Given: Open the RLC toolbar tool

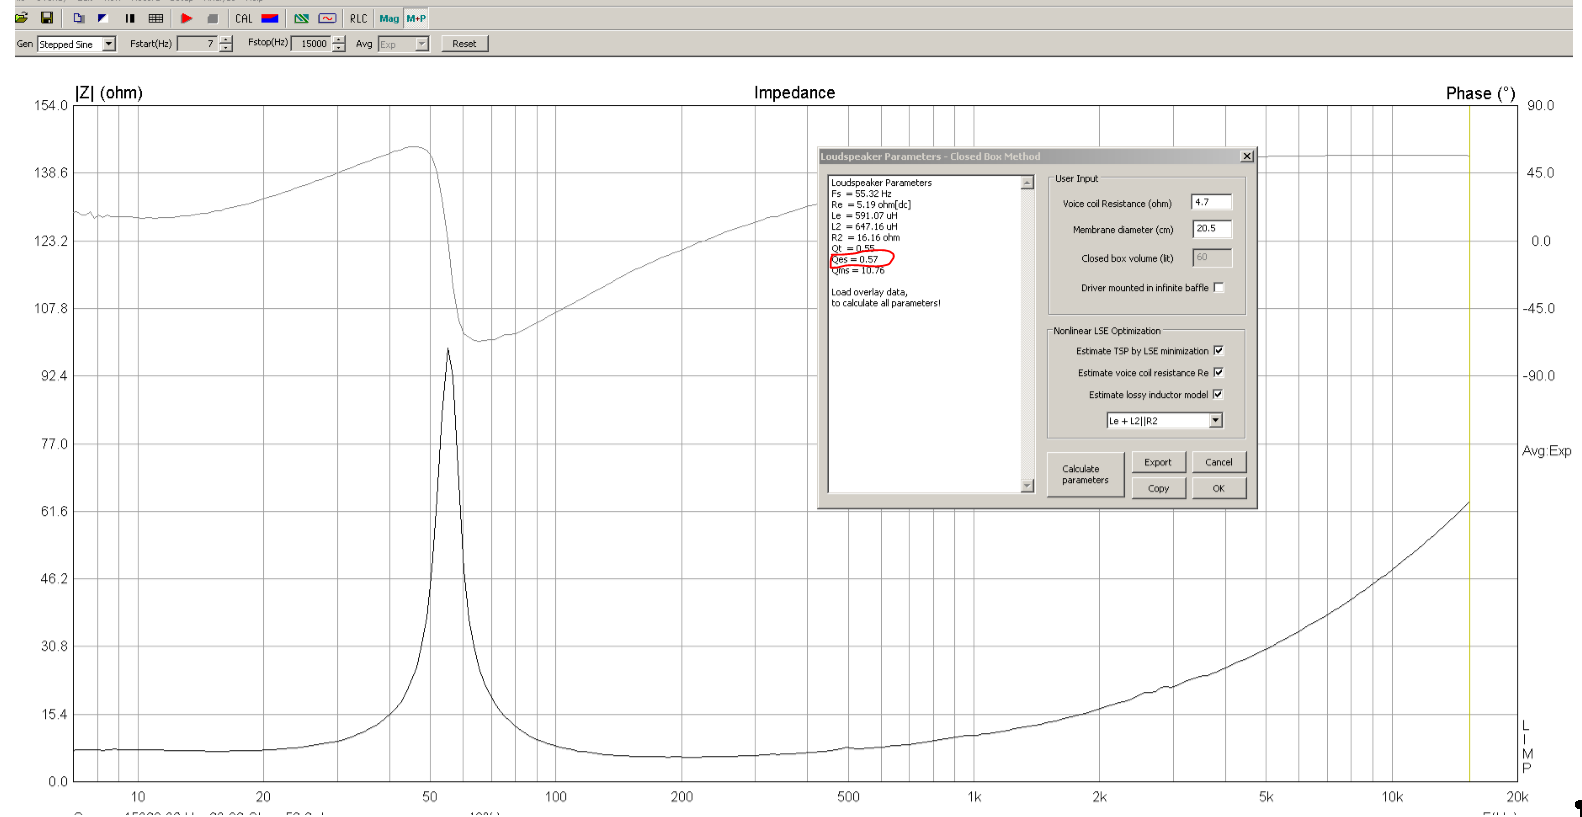Looking at the screenshot, I should [358, 18].
